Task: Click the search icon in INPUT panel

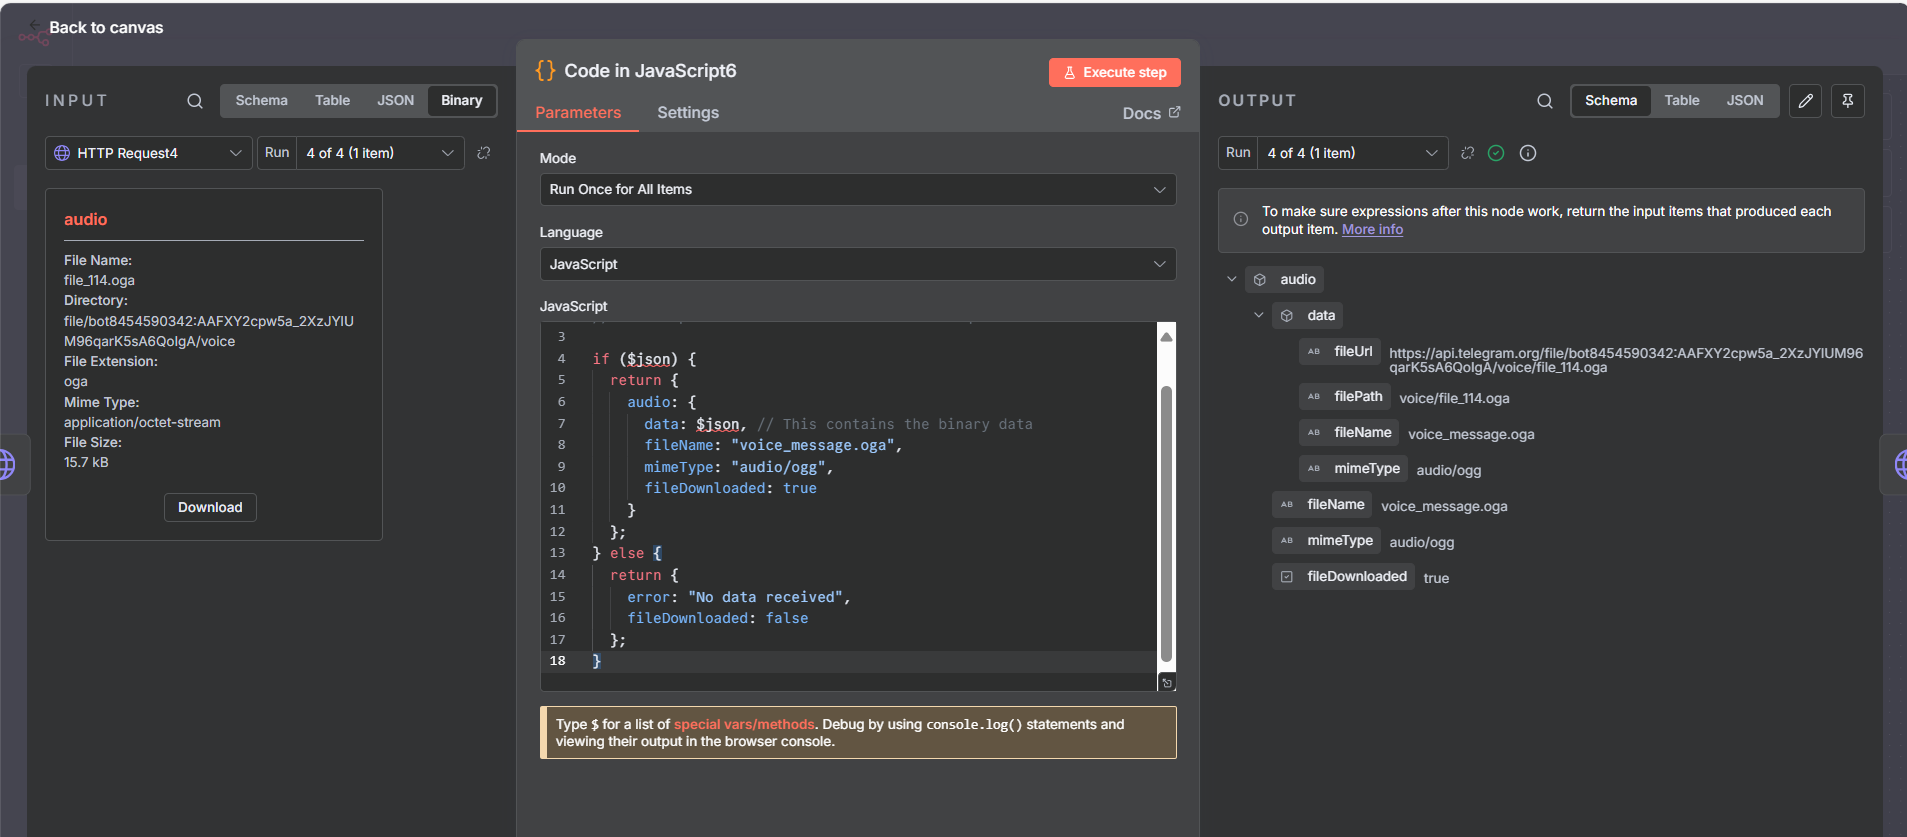Action: point(195,101)
